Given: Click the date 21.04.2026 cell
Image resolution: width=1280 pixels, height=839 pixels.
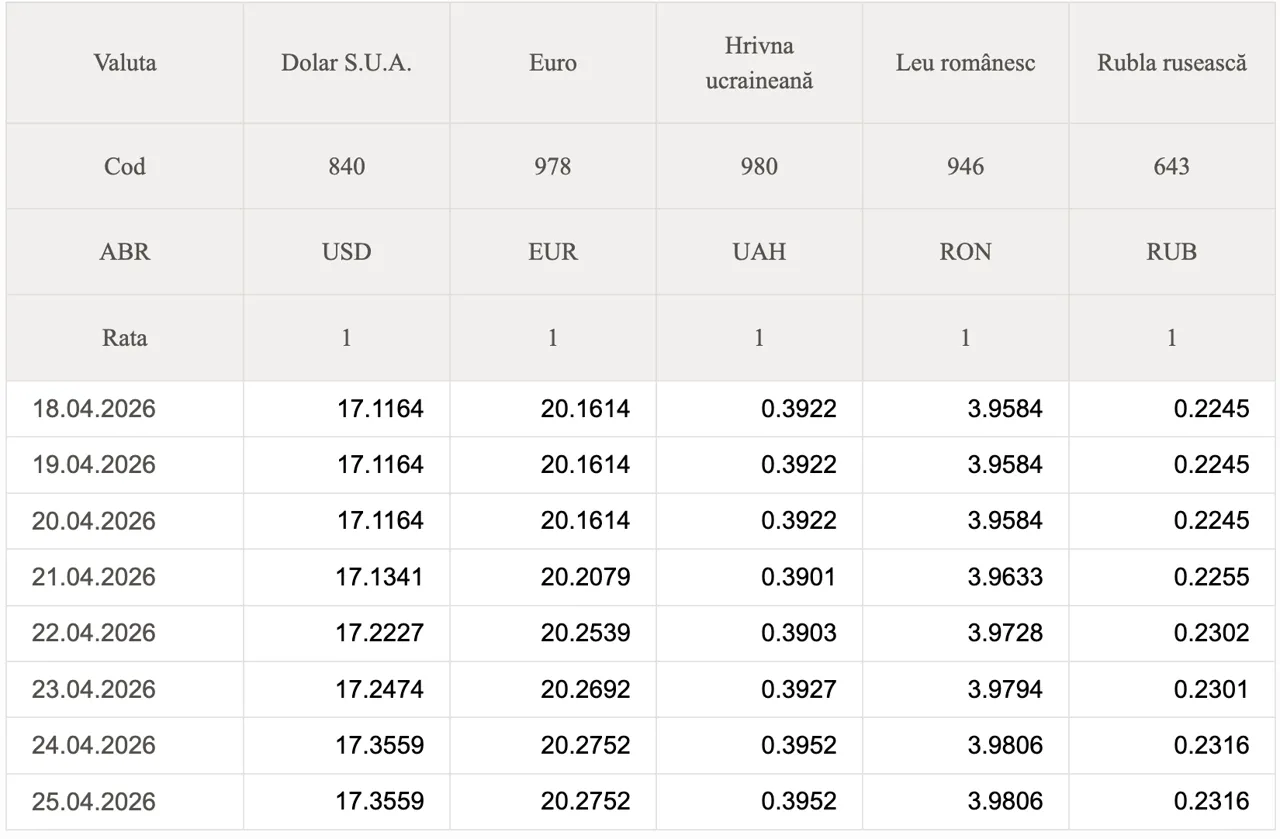Looking at the screenshot, I should click(x=94, y=577).
